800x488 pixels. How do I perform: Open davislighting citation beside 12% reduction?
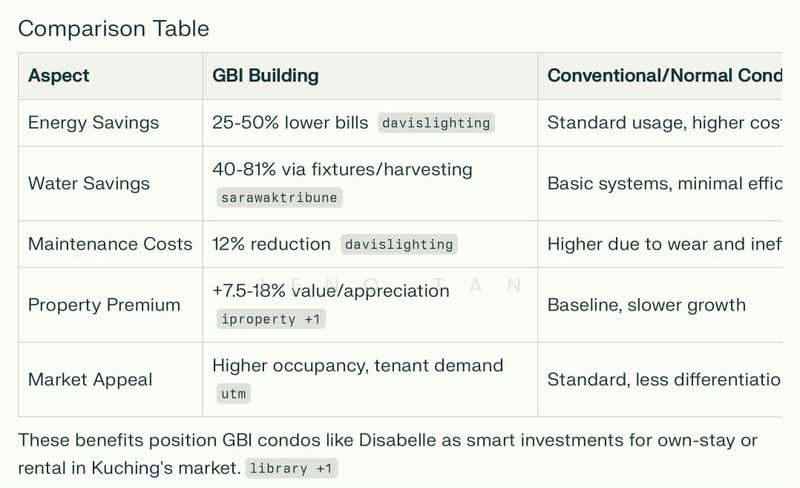(x=399, y=245)
